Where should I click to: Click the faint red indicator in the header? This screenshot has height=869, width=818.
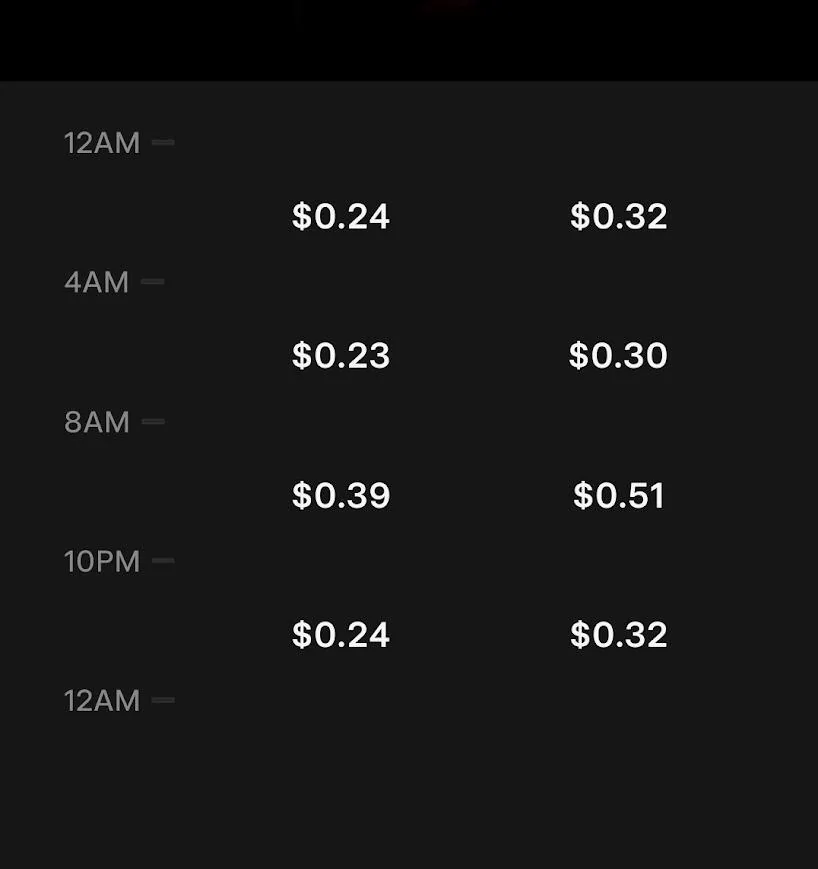coord(447,5)
